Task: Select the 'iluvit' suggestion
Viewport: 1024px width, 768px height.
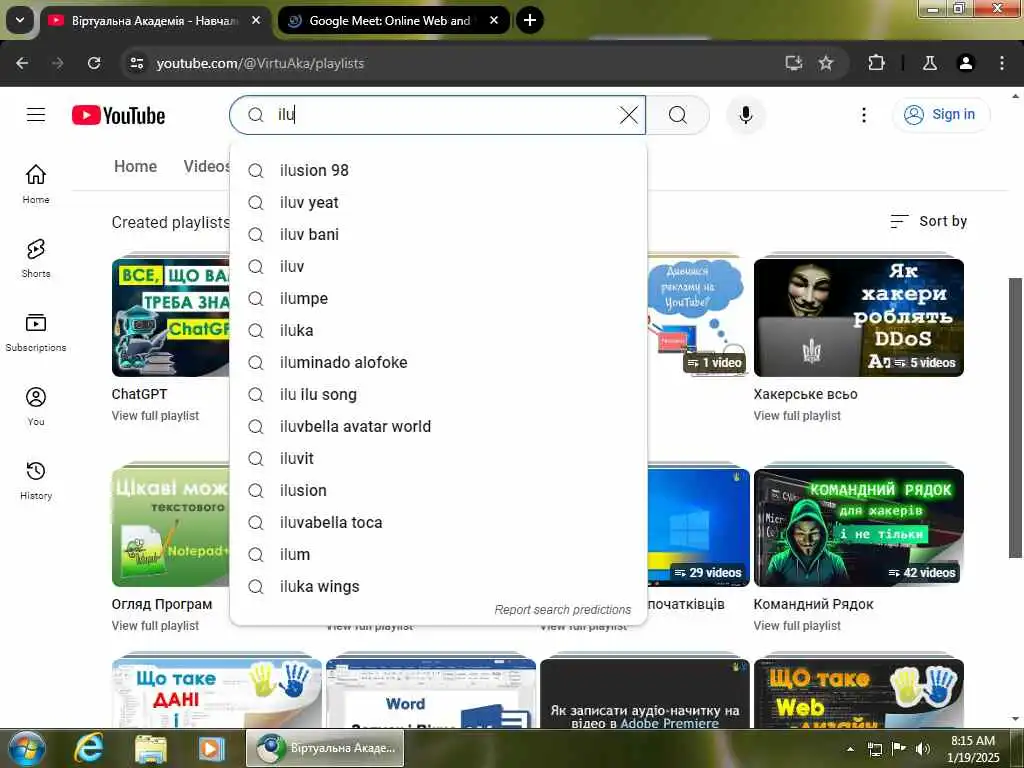Action: coord(438,458)
